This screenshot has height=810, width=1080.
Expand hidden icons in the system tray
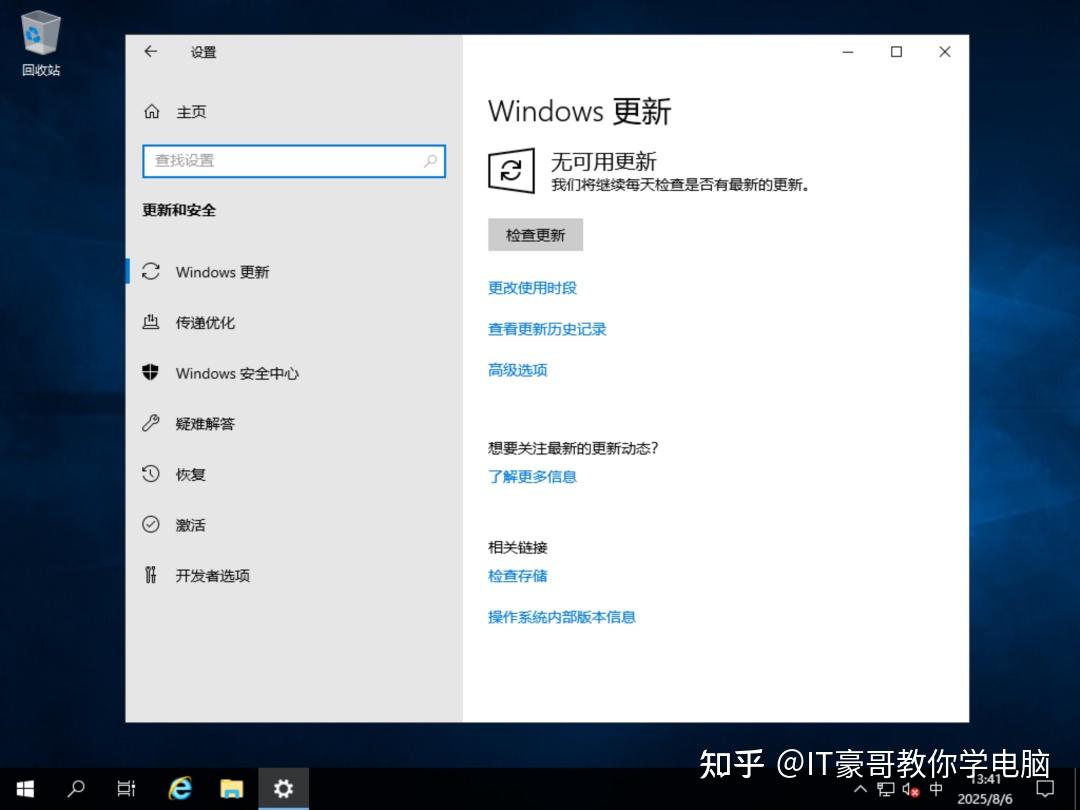[860, 789]
